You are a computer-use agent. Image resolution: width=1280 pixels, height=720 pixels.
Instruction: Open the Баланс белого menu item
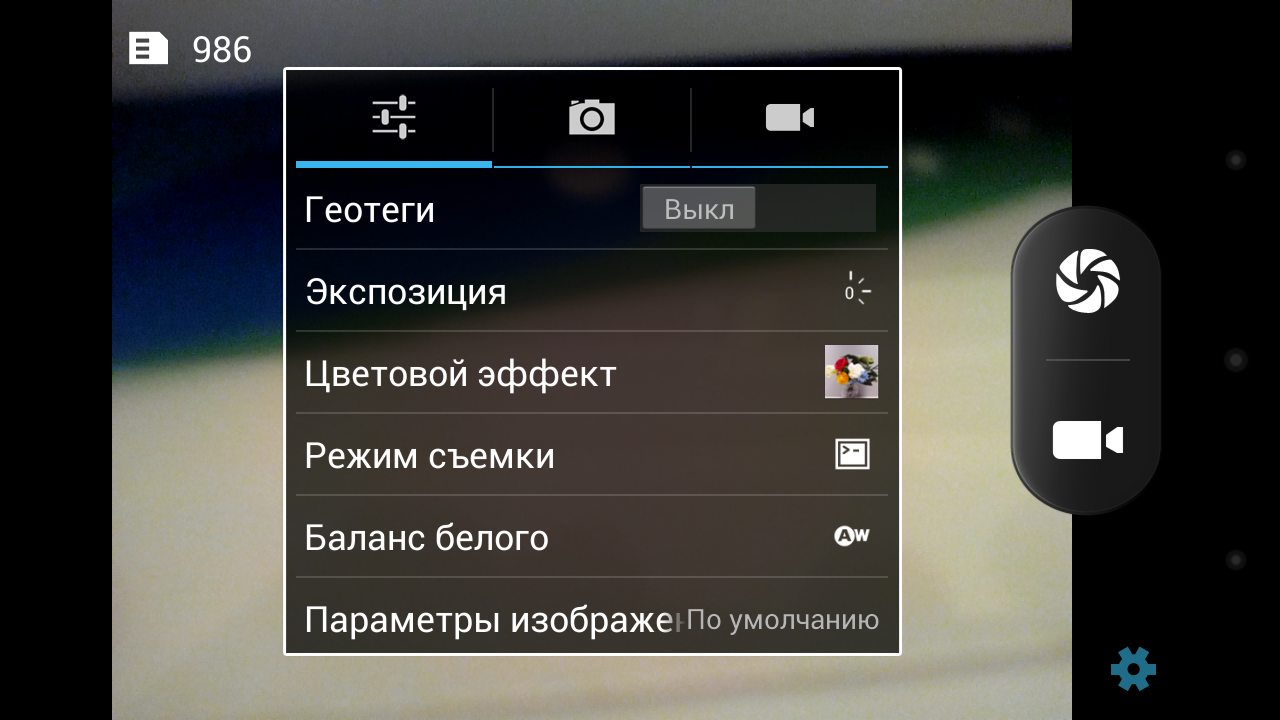[x=592, y=537]
